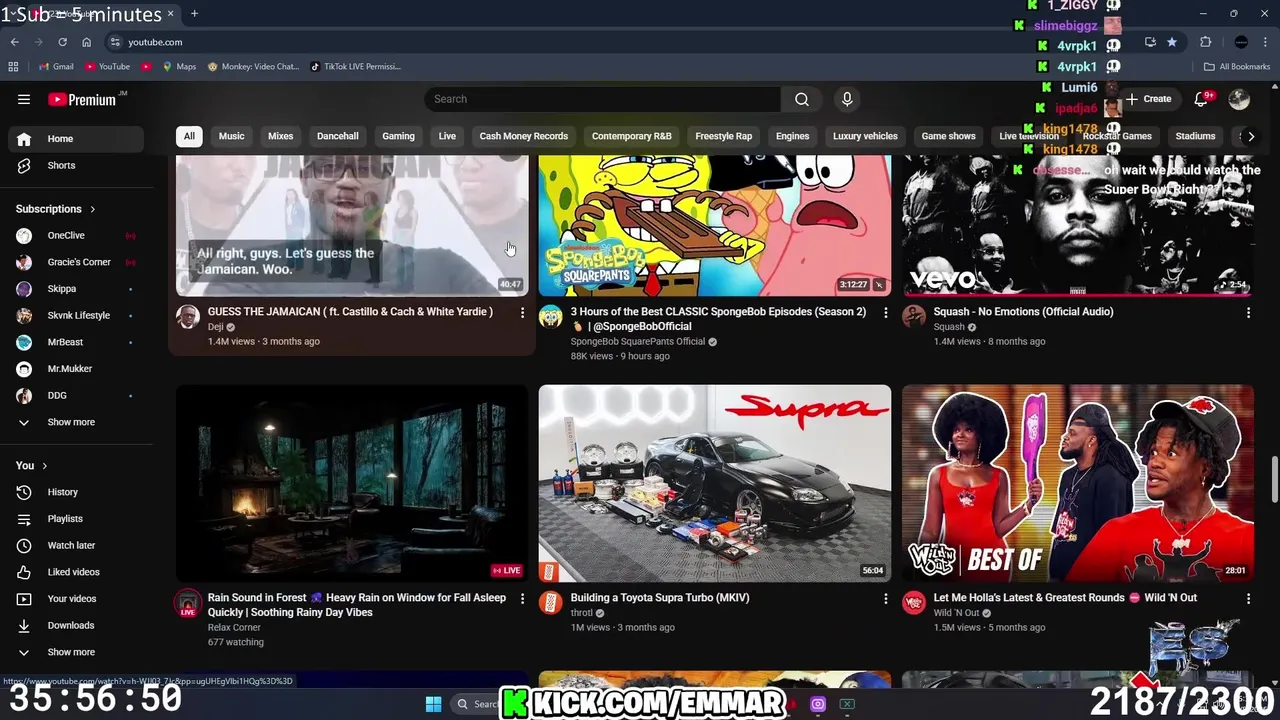This screenshot has width=1280, height=720.
Task: Open Building a Toyota Supra Turbo title
Action: click(660, 598)
